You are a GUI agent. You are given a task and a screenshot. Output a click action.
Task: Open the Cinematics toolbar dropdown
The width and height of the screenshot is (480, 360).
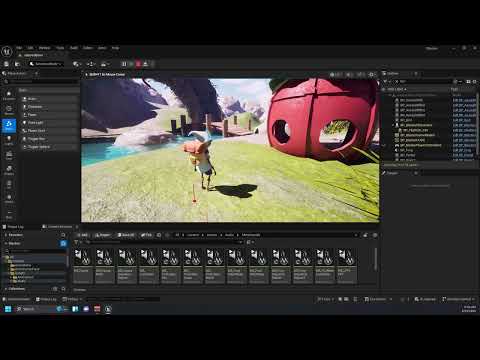pos(105,64)
